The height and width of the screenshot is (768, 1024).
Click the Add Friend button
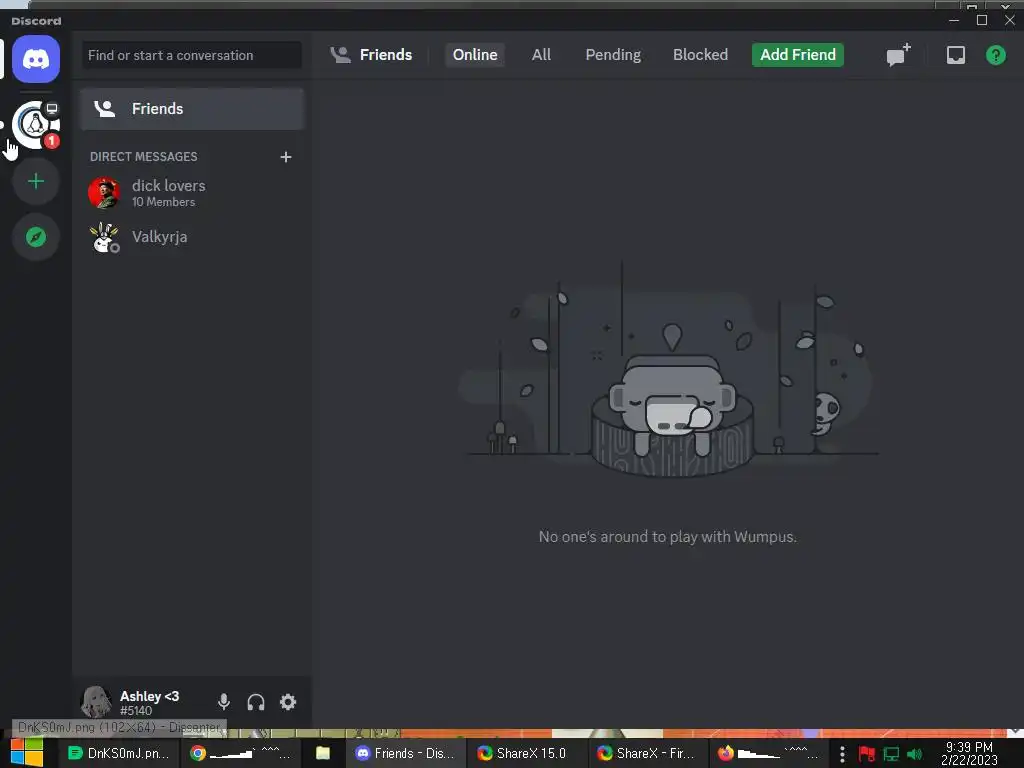pos(797,55)
